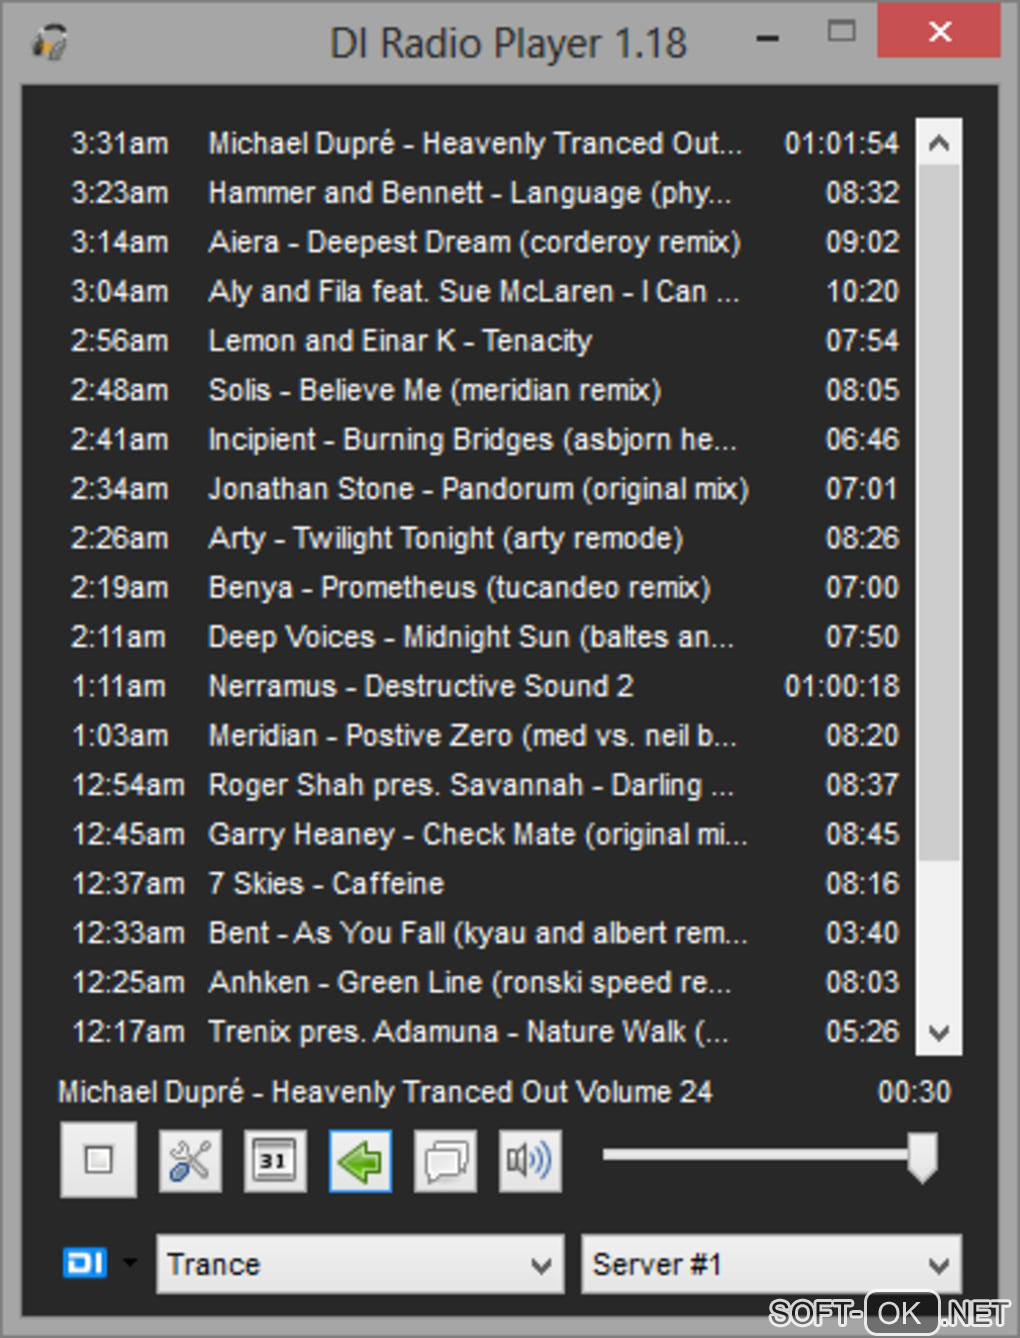
Task: Select Incipient - Burning Bridges track
Action: click(x=485, y=439)
